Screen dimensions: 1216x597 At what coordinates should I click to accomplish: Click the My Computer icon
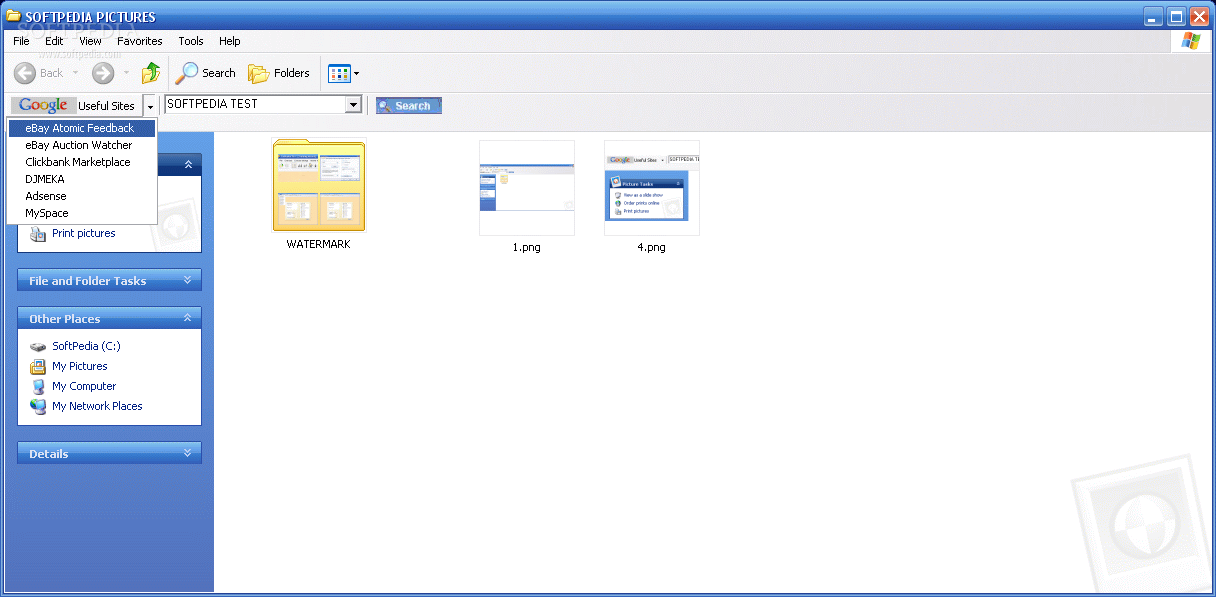[38, 386]
